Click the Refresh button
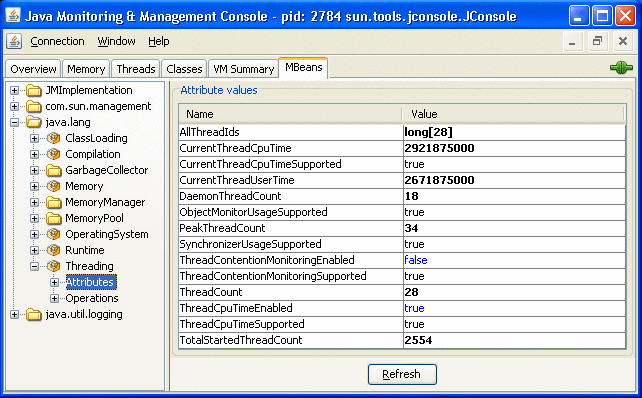This screenshot has width=642, height=398. [402, 374]
